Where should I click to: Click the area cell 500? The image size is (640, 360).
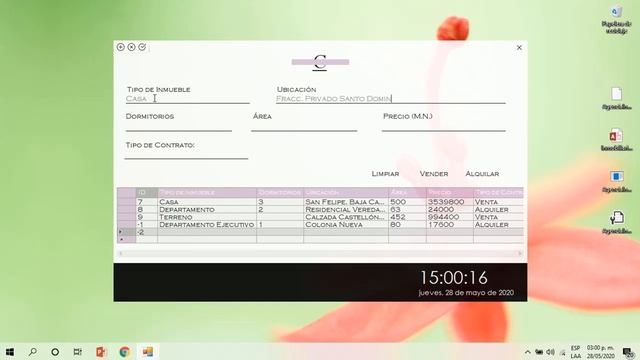coord(407,202)
